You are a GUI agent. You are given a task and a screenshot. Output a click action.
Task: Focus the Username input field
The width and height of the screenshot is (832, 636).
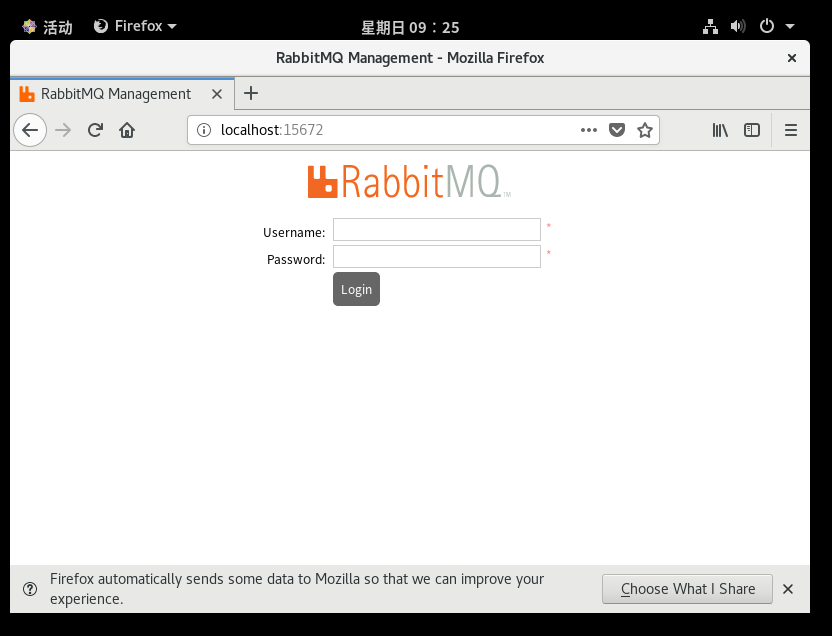pos(437,230)
